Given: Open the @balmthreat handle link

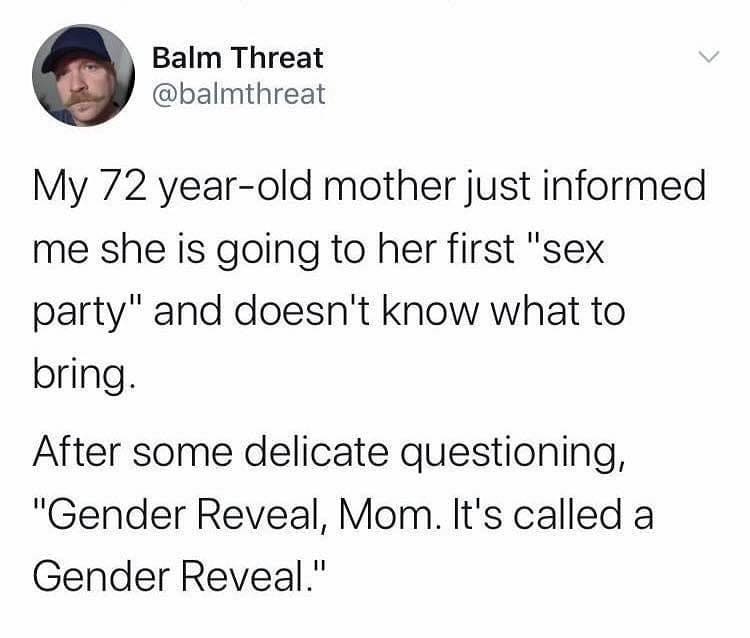Looking at the screenshot, I should tap(239, 94).
